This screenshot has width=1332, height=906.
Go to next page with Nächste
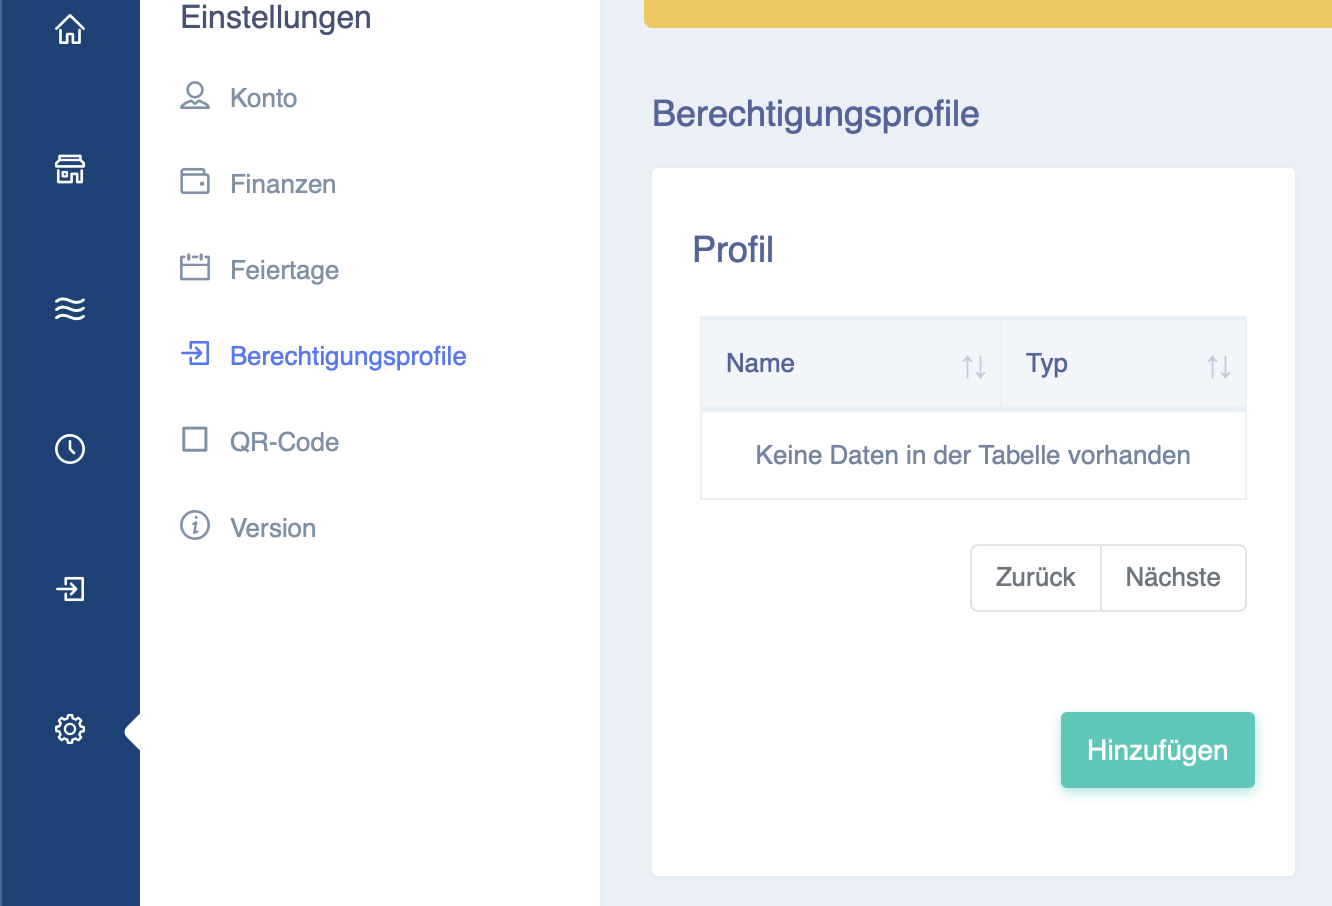1173,577
